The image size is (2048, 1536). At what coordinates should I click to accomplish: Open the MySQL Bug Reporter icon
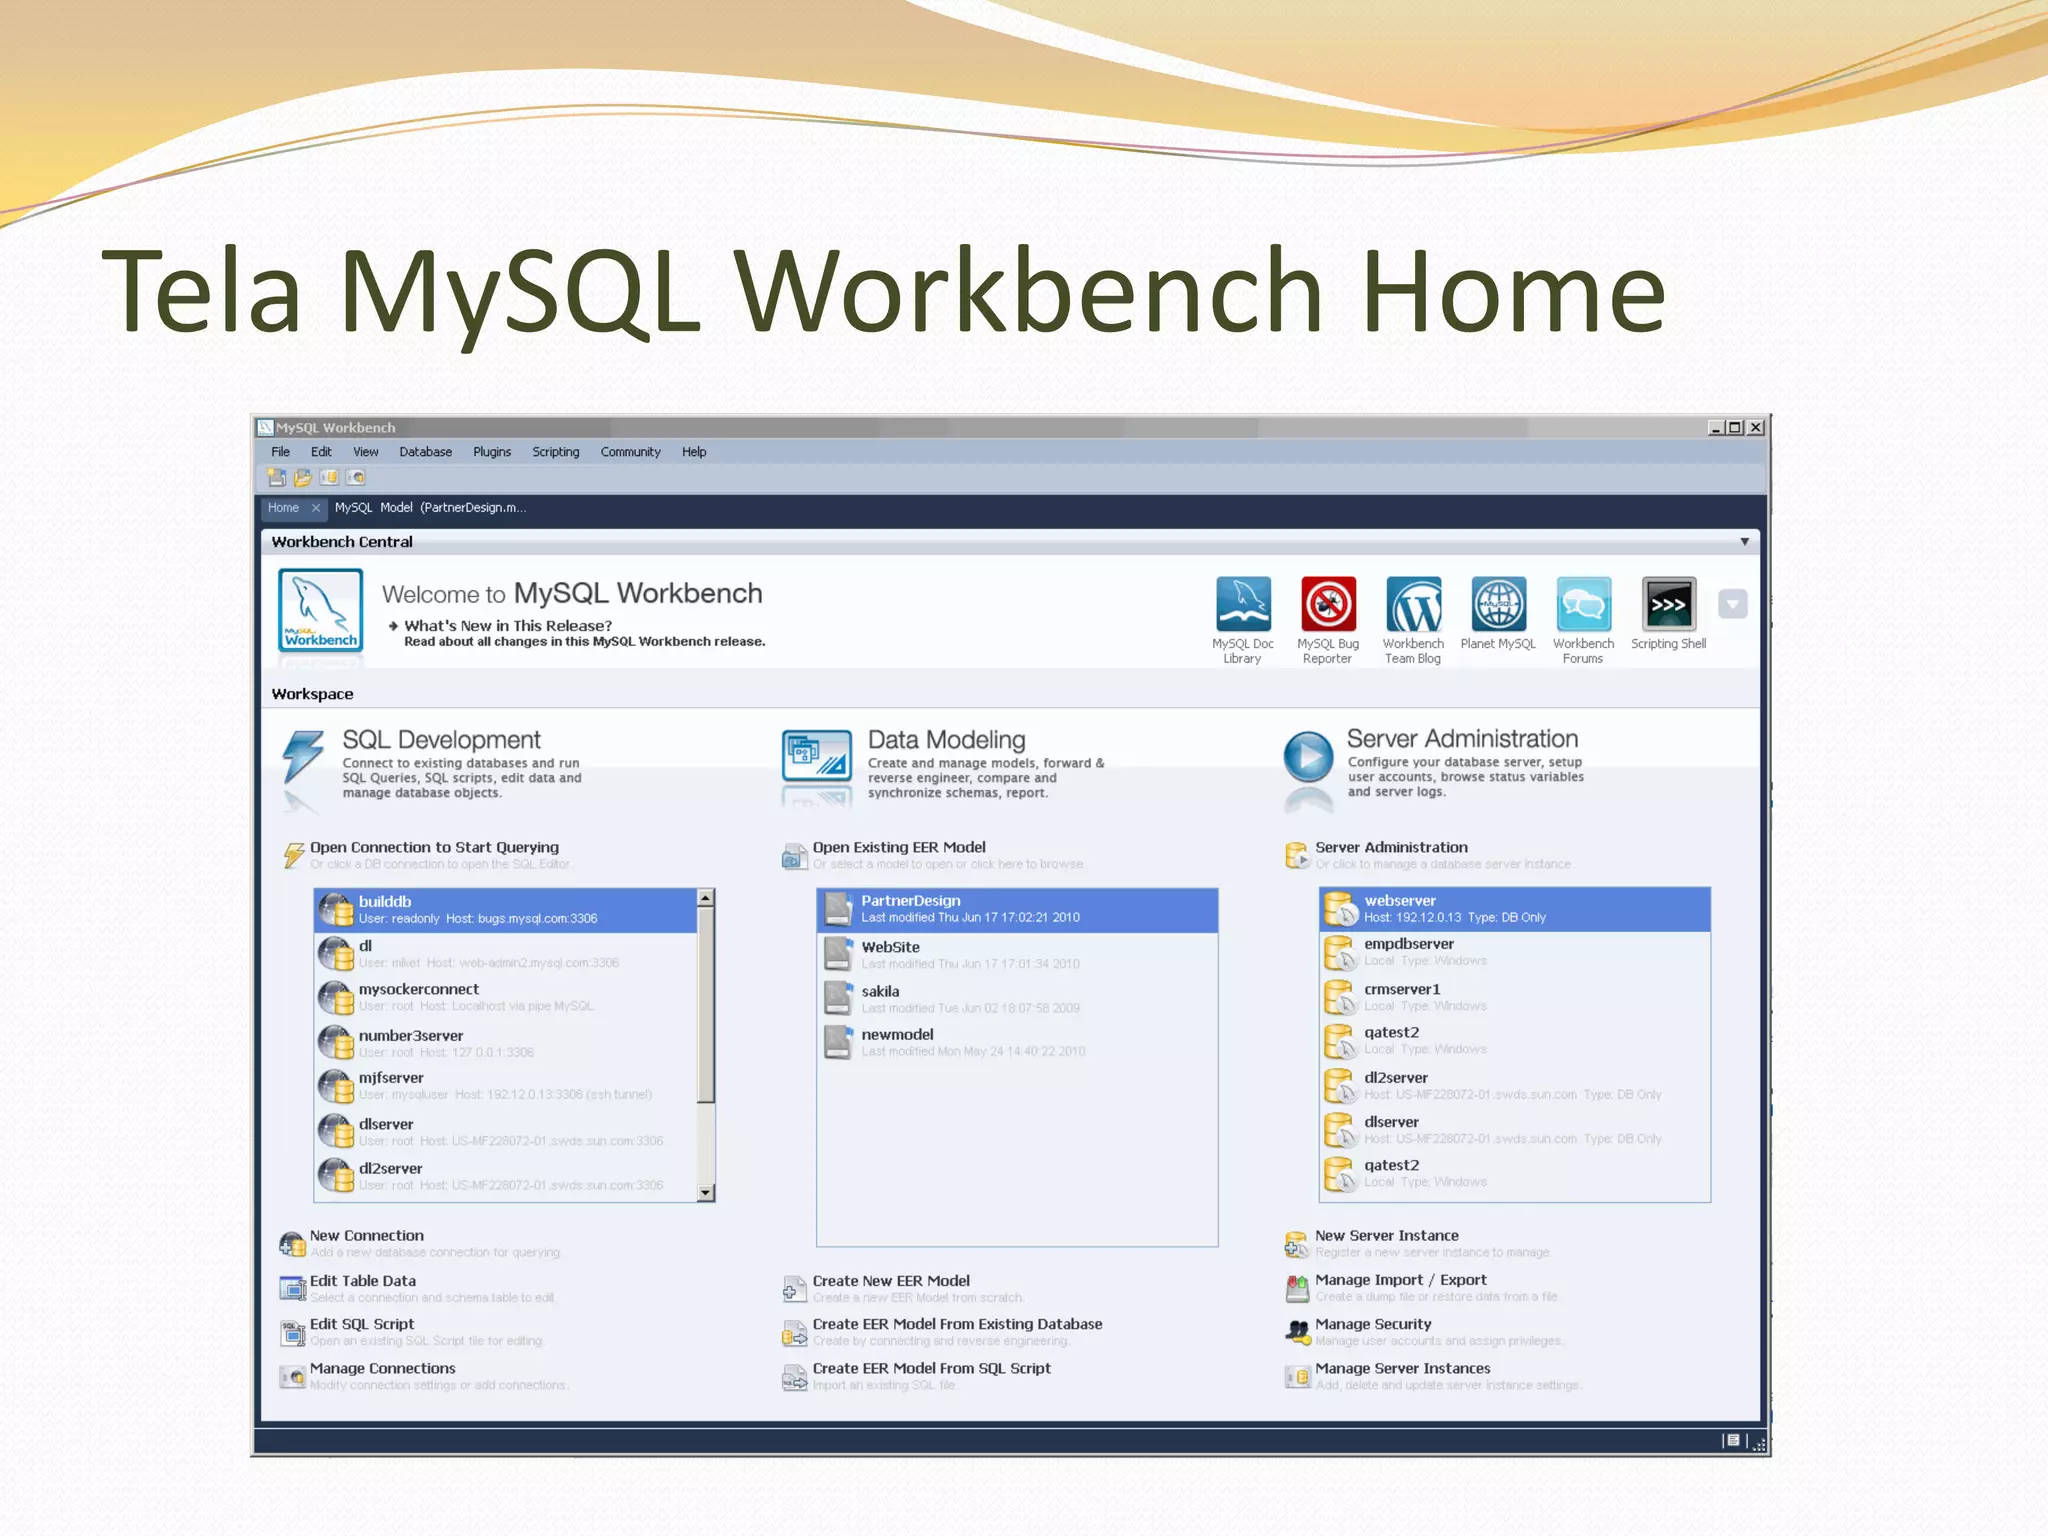pos(1328,604)
